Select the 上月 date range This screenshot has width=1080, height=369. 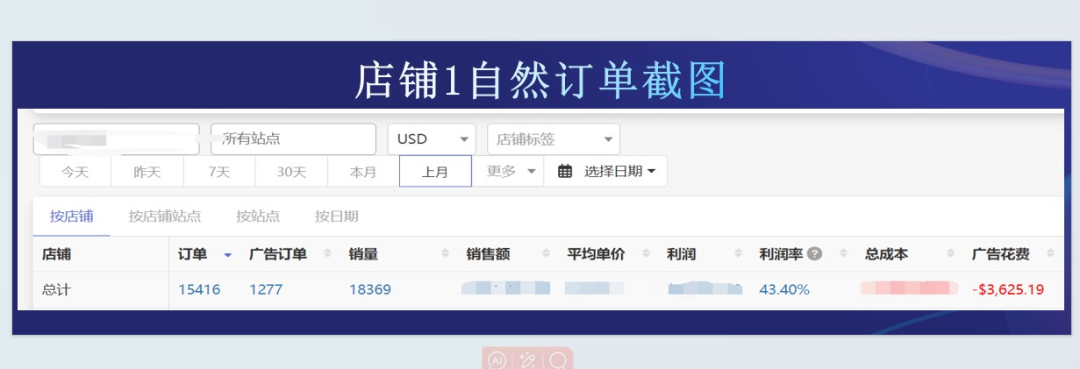pos(435,171)
